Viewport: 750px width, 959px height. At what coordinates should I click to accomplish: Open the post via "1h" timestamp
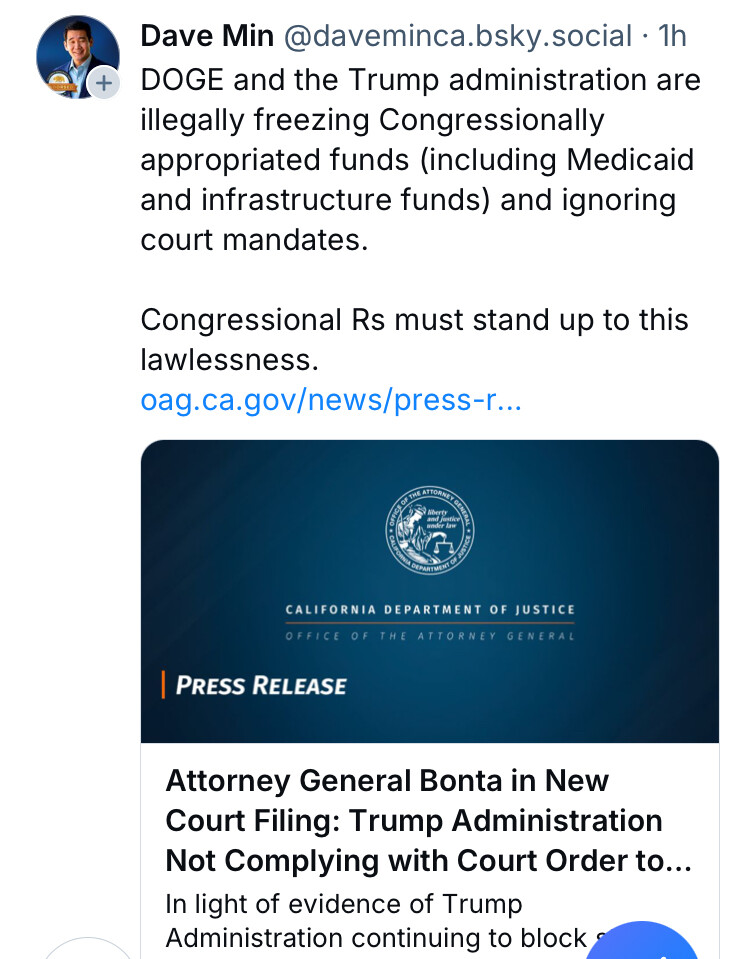[x=673, y=37]
